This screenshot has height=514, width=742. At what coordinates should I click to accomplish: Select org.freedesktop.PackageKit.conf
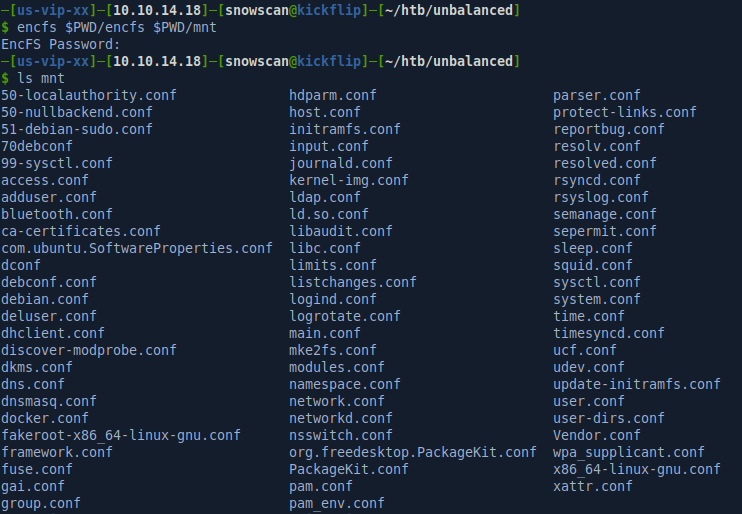pyautogui.click(x=413, y=452)
